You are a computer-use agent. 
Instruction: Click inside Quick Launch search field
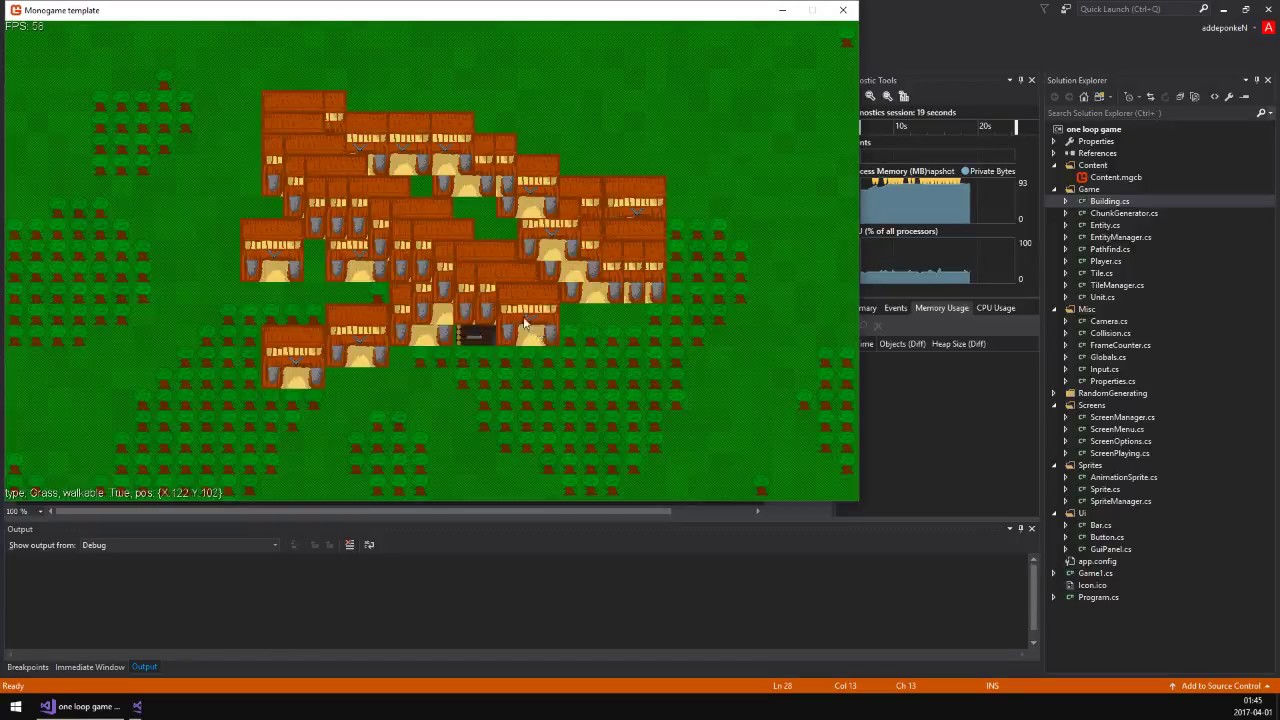pos(1135,9)
